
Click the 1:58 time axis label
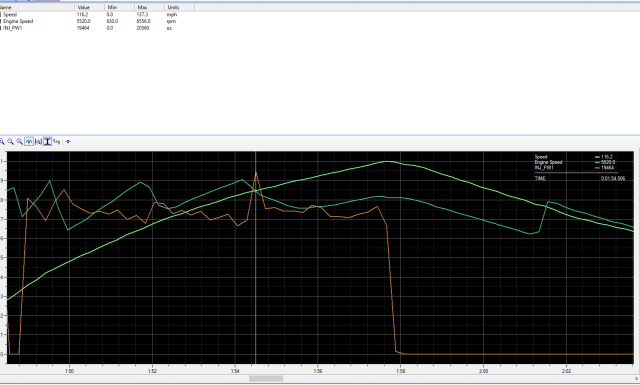[x=400, y=371]
